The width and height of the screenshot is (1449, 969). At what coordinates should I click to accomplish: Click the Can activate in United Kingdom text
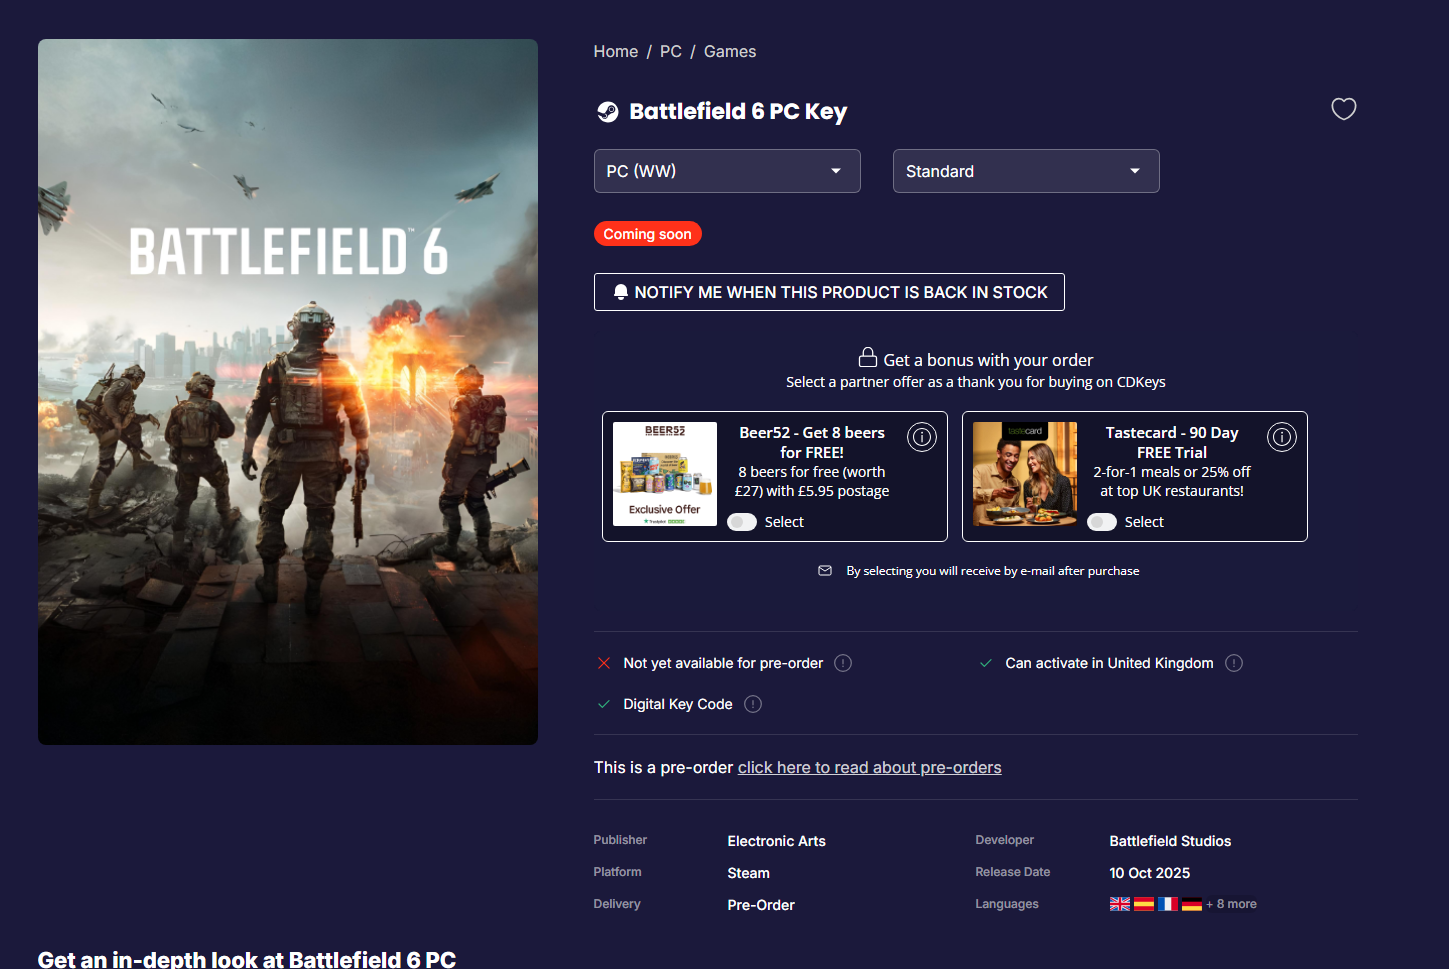[x=1110, y=663]
